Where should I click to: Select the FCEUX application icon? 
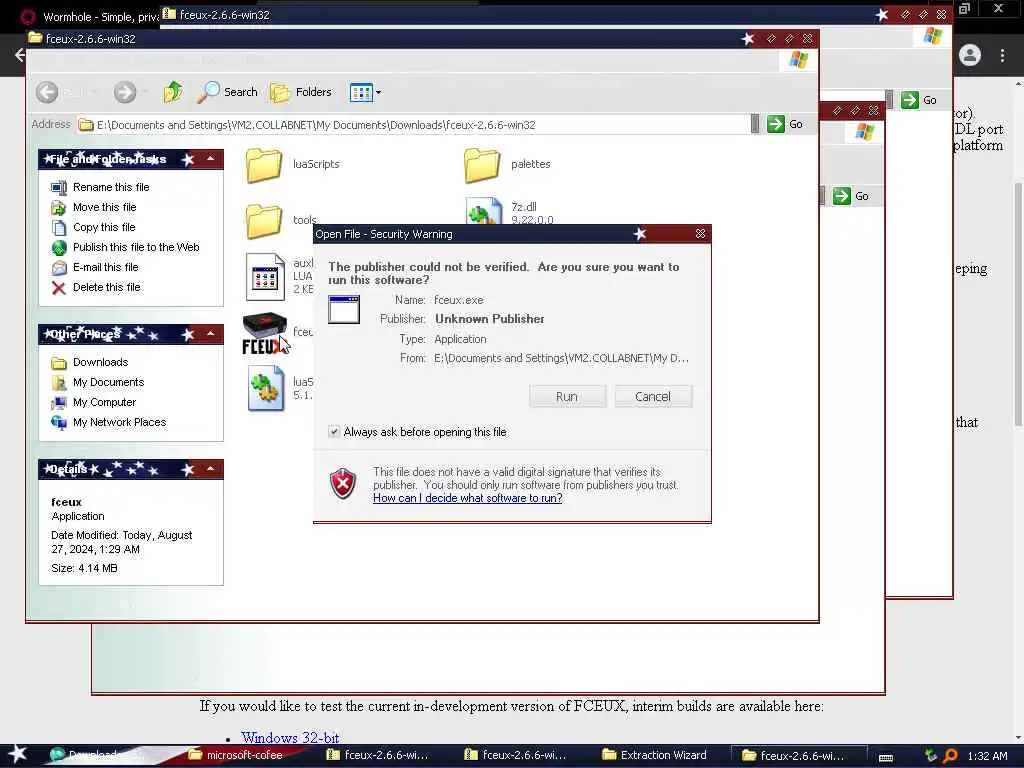pyautogui.click(x=264, y=333)
